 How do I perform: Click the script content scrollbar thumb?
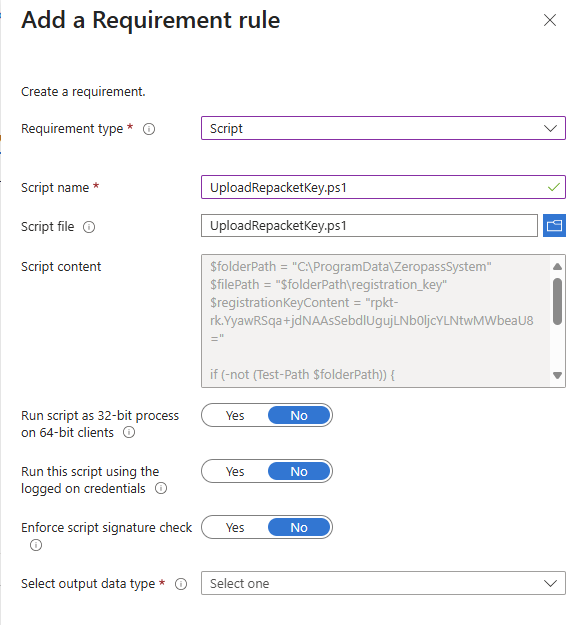(x=557, y=301)
